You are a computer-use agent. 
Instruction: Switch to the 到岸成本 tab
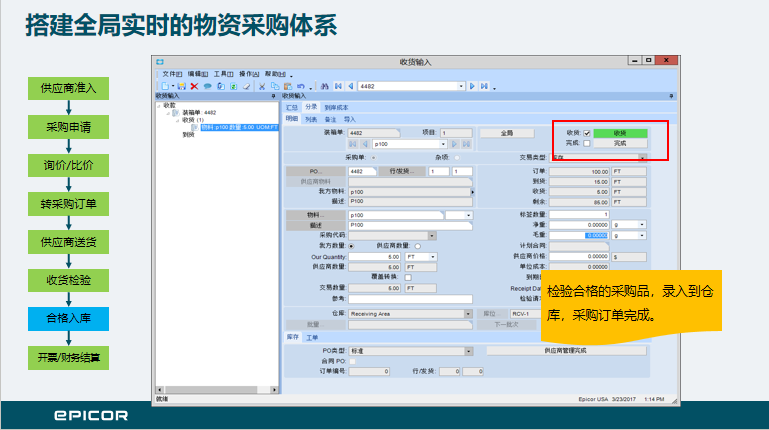(x=336, y=107)
